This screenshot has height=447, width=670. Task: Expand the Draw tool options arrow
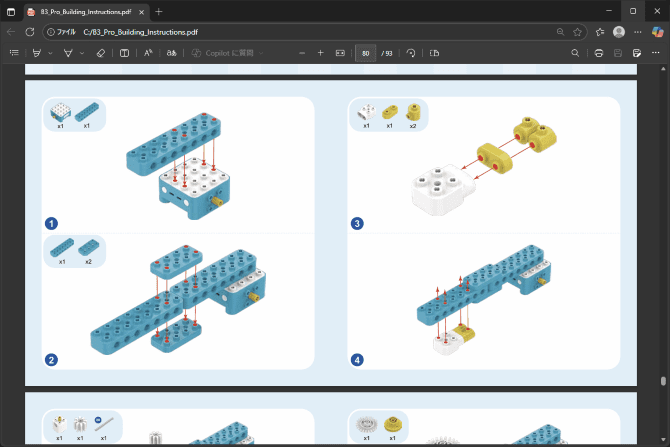tap(81, 52)
